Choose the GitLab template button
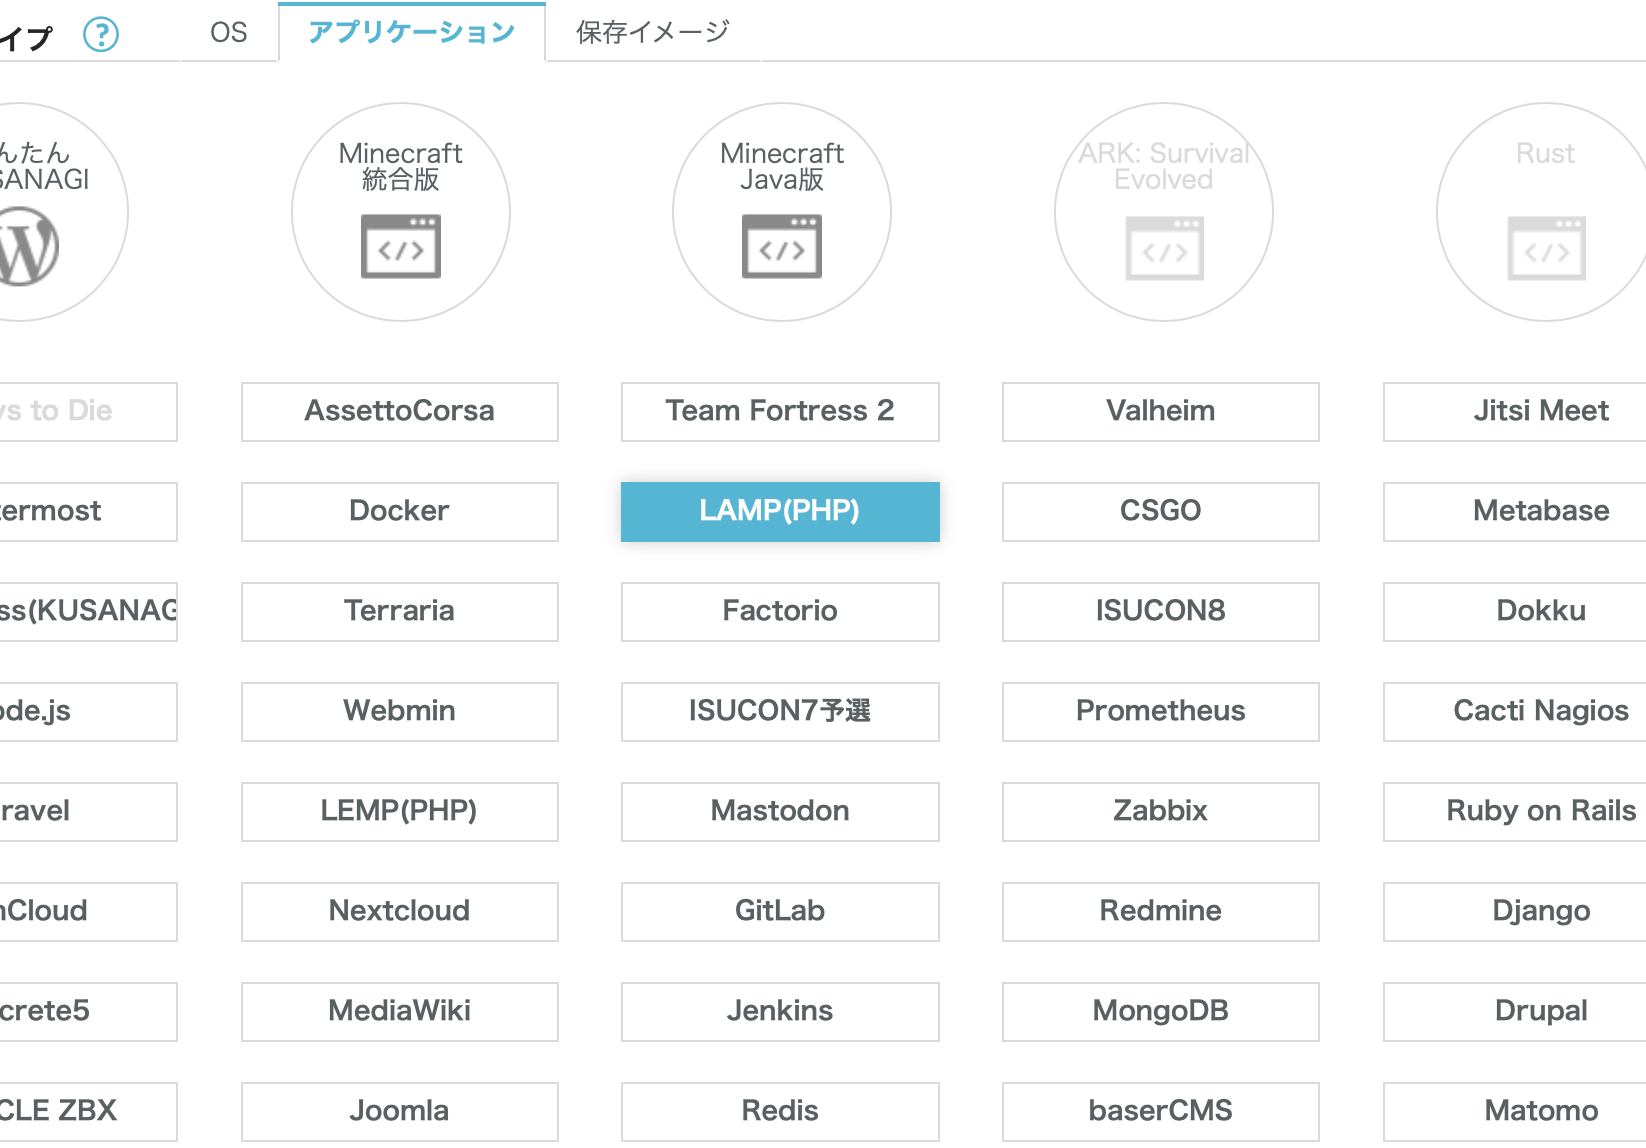1646x1148 pixels. 780,911
